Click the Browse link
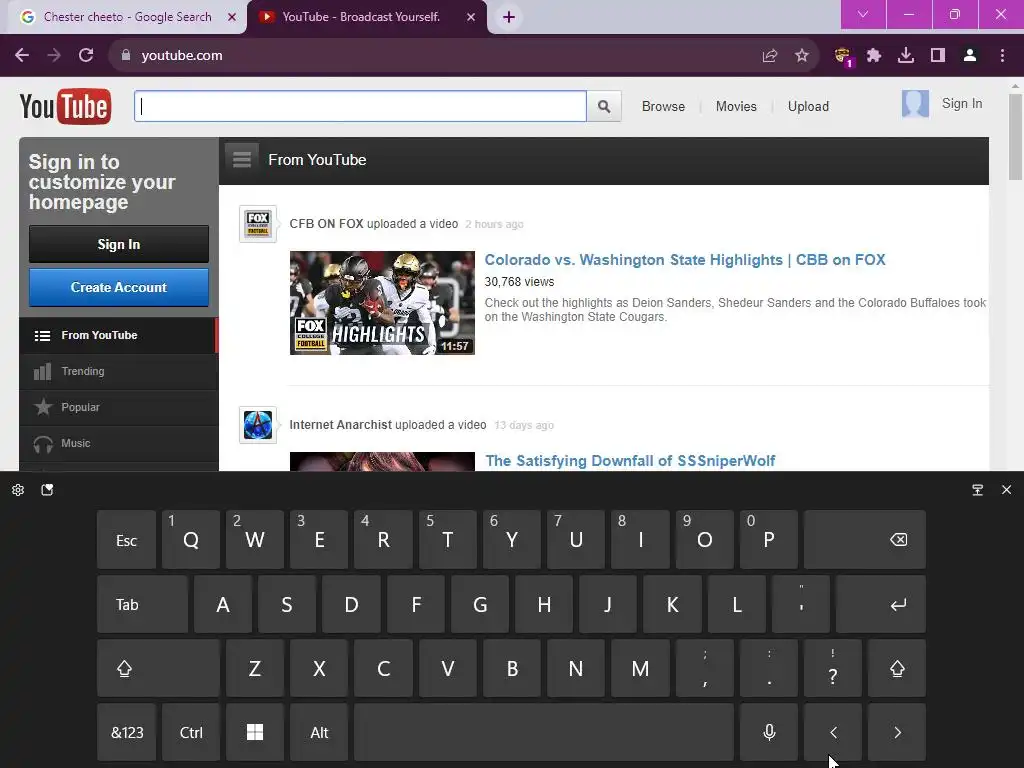The height and width of the screenshot is (768, 1024). (663, 106)
